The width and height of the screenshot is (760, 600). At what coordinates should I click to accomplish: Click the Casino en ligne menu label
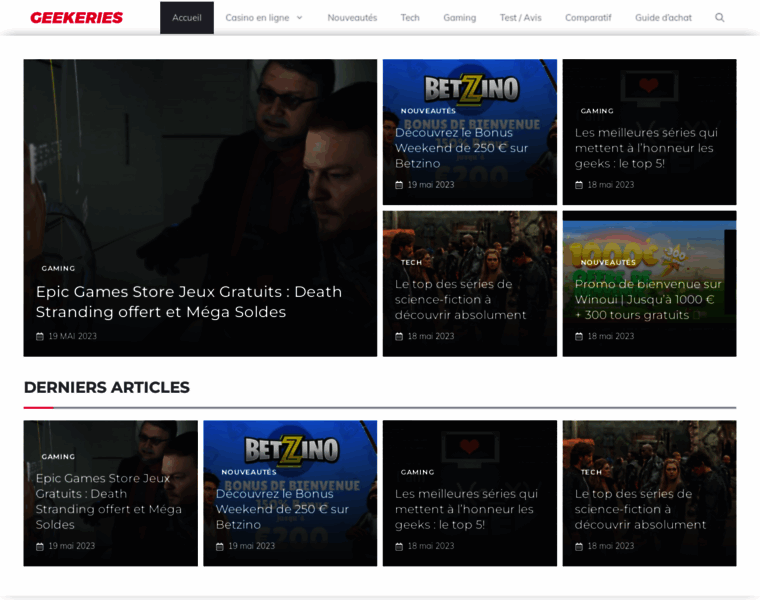[x=257, y=18]
